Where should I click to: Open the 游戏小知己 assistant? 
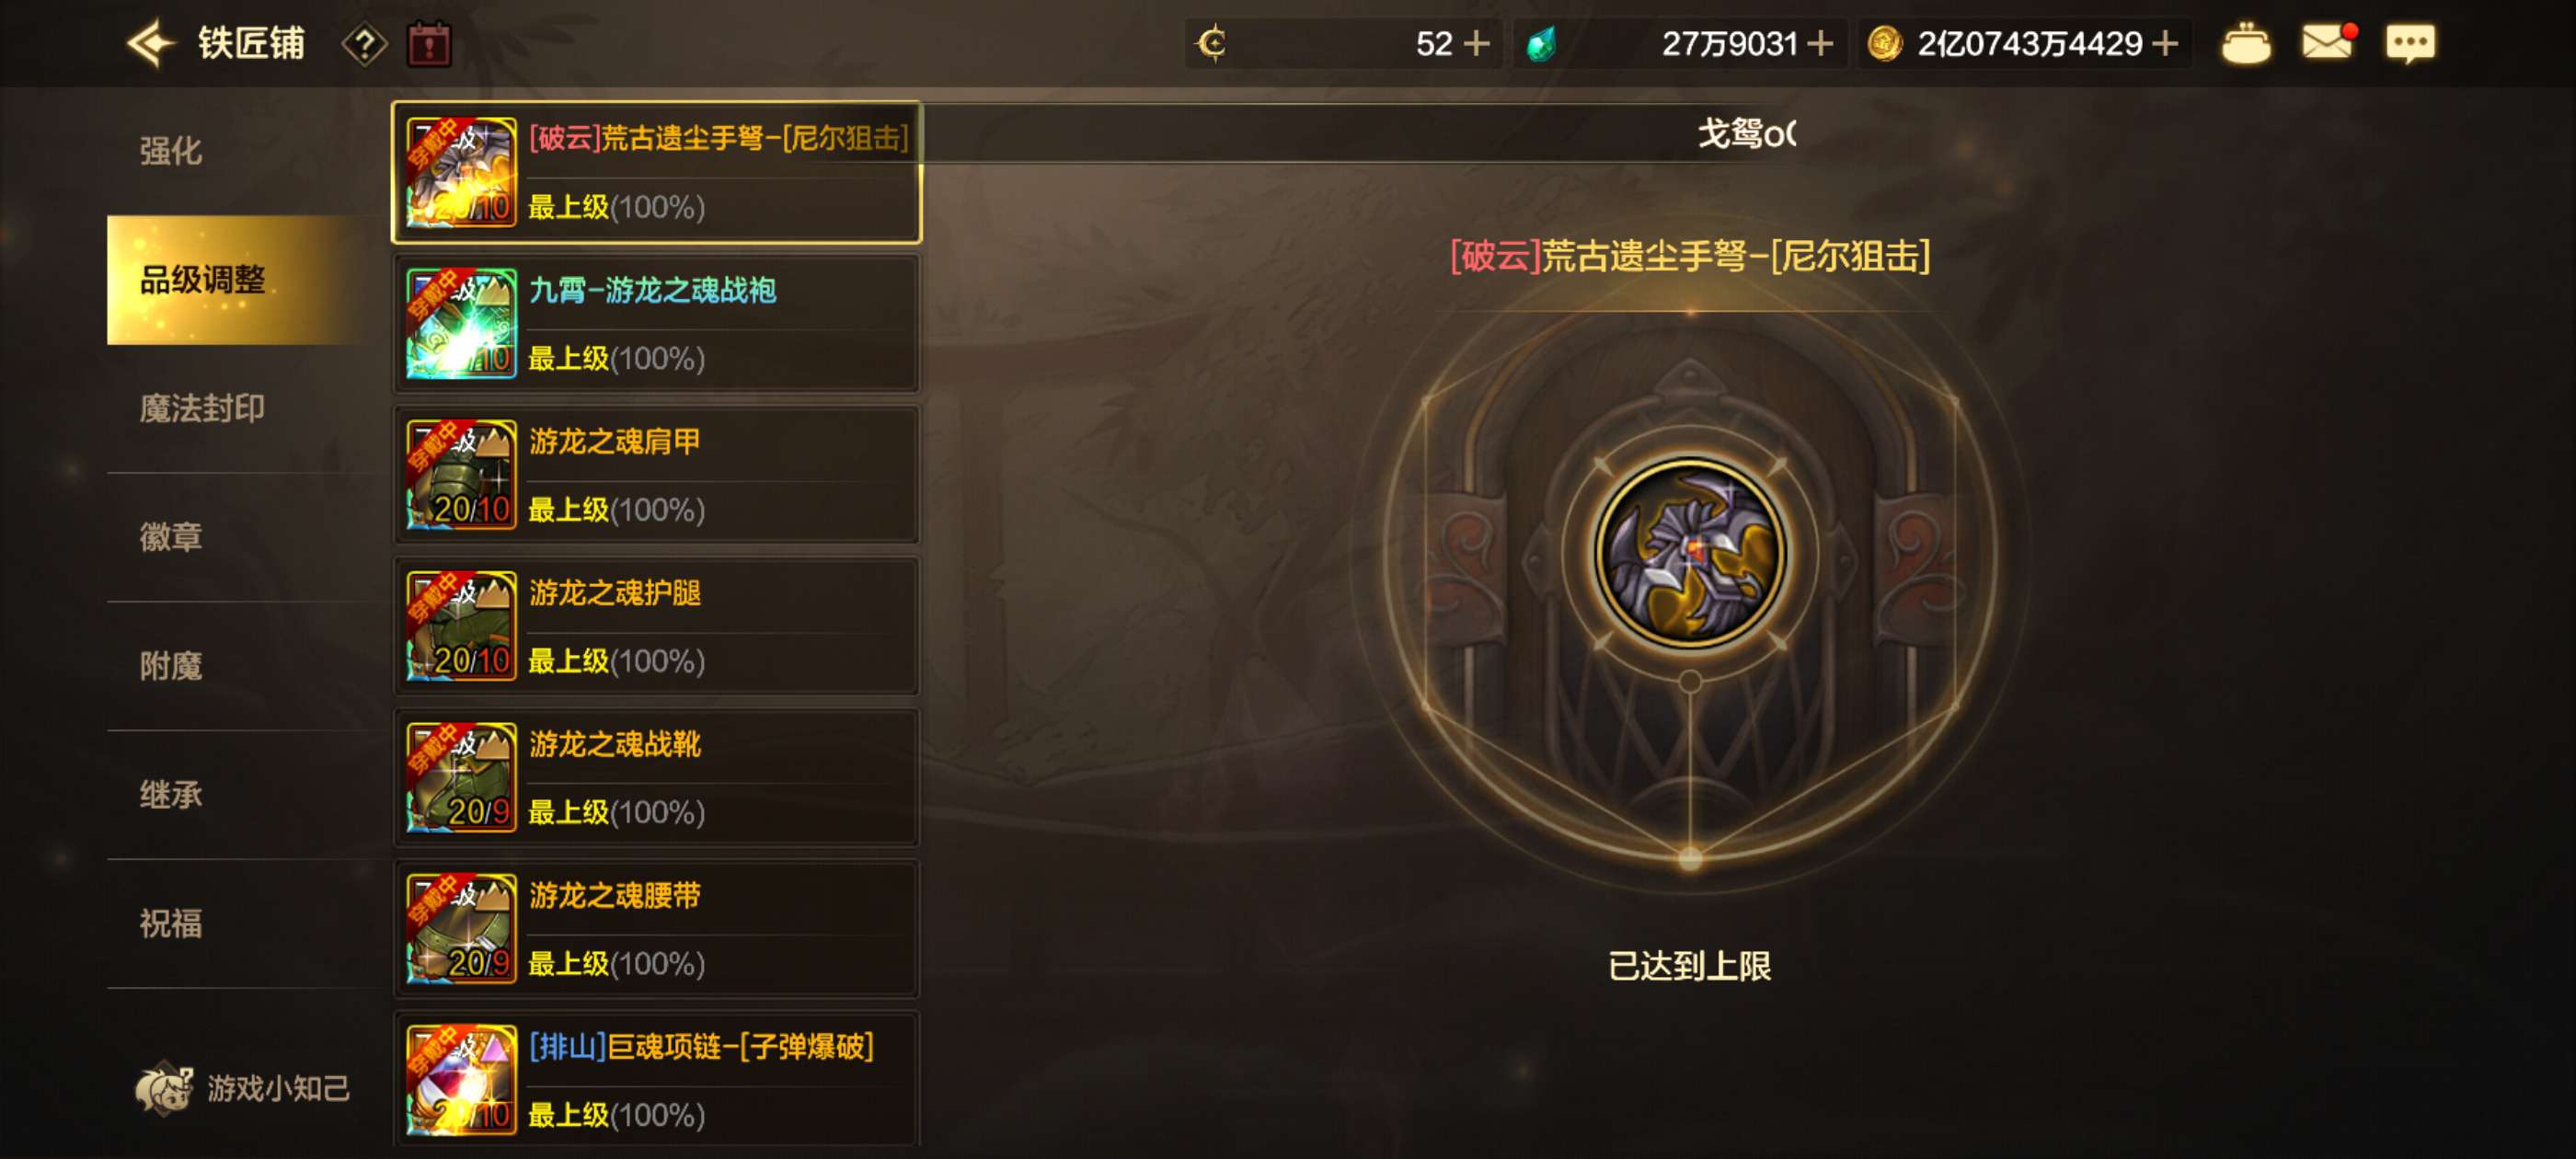tap(243, 1088)
